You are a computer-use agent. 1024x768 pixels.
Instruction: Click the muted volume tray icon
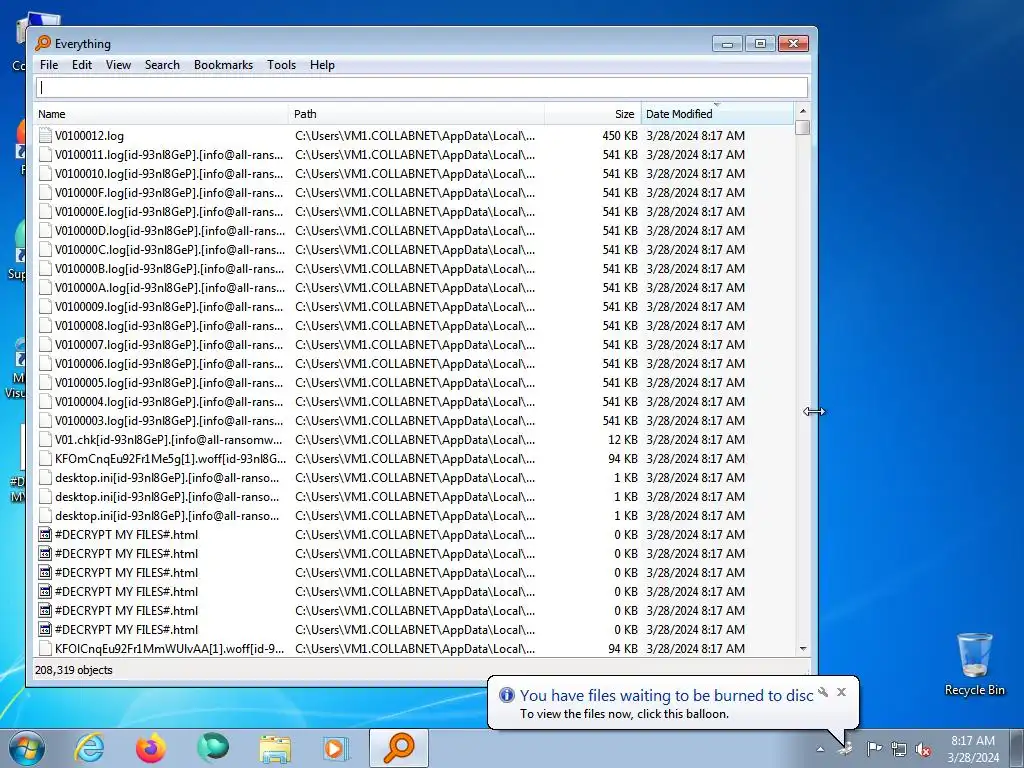point(923,749)
